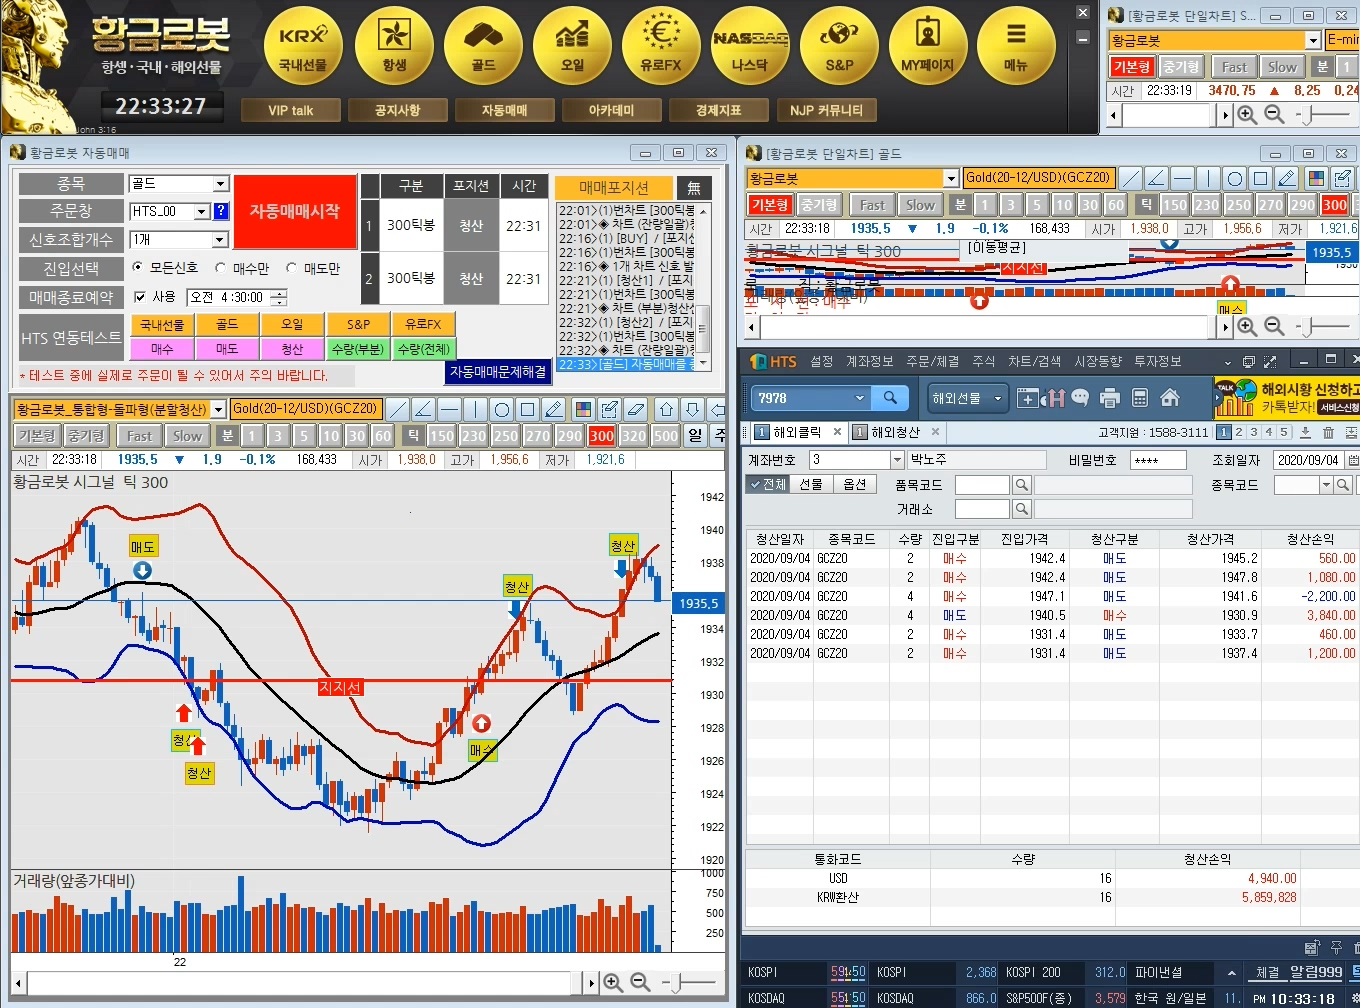
Task: Open the 메뉴 hamburger icon
Action: 1016,47
